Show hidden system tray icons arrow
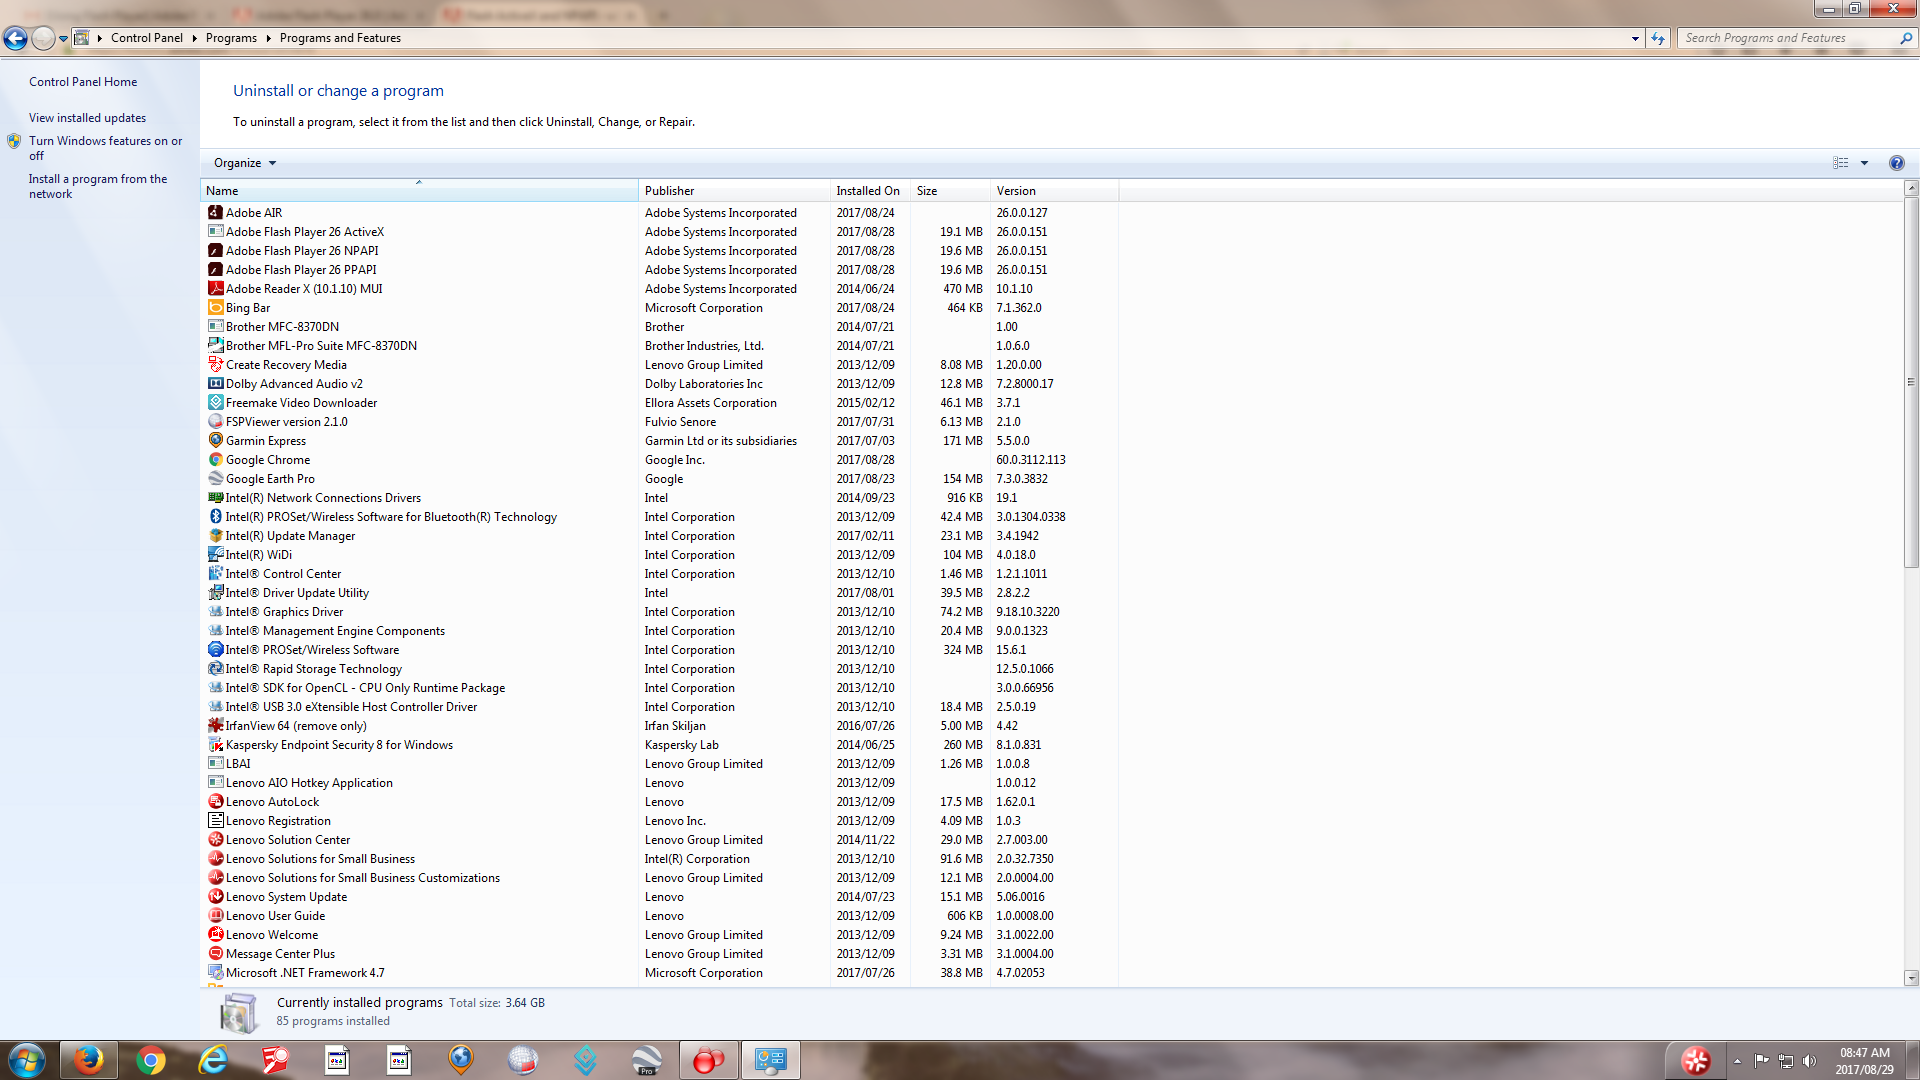Image resolution: width=1920 pixels, height=1080 pixels. (x=1737, y=1061)
